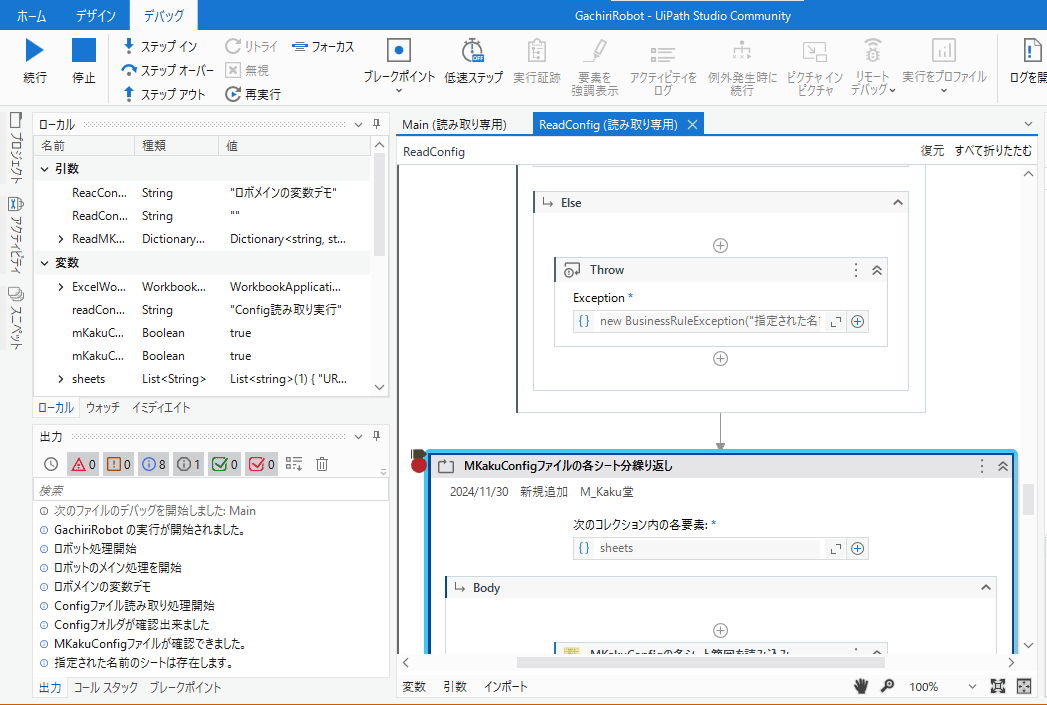Open the 引数 panel at the designer bottom
The width and height of the screenshot is (1047, 705).
pos(455,686)
